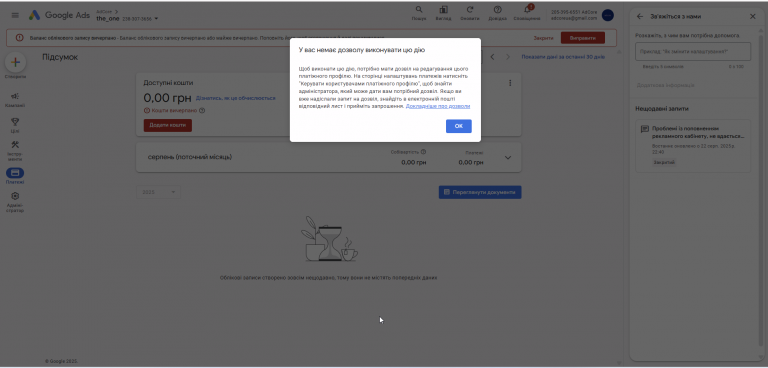
Task: Focus the help request text field
Action: [x=693, y=51]
